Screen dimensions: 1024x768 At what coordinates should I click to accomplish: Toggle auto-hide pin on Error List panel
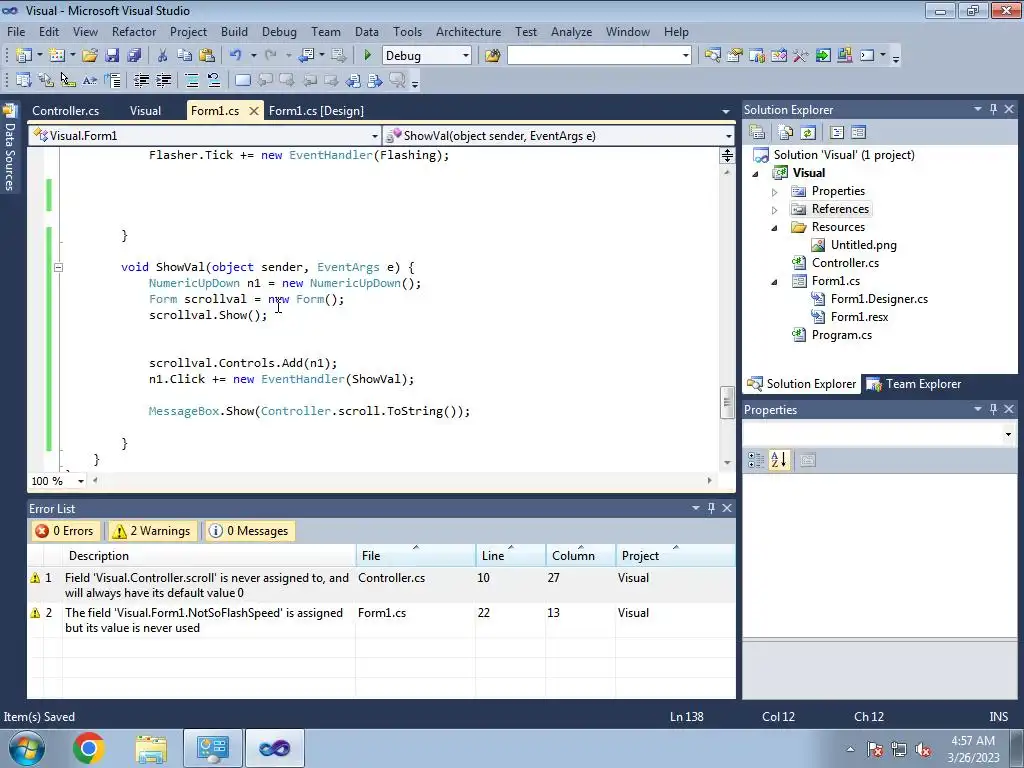(711, 508)
